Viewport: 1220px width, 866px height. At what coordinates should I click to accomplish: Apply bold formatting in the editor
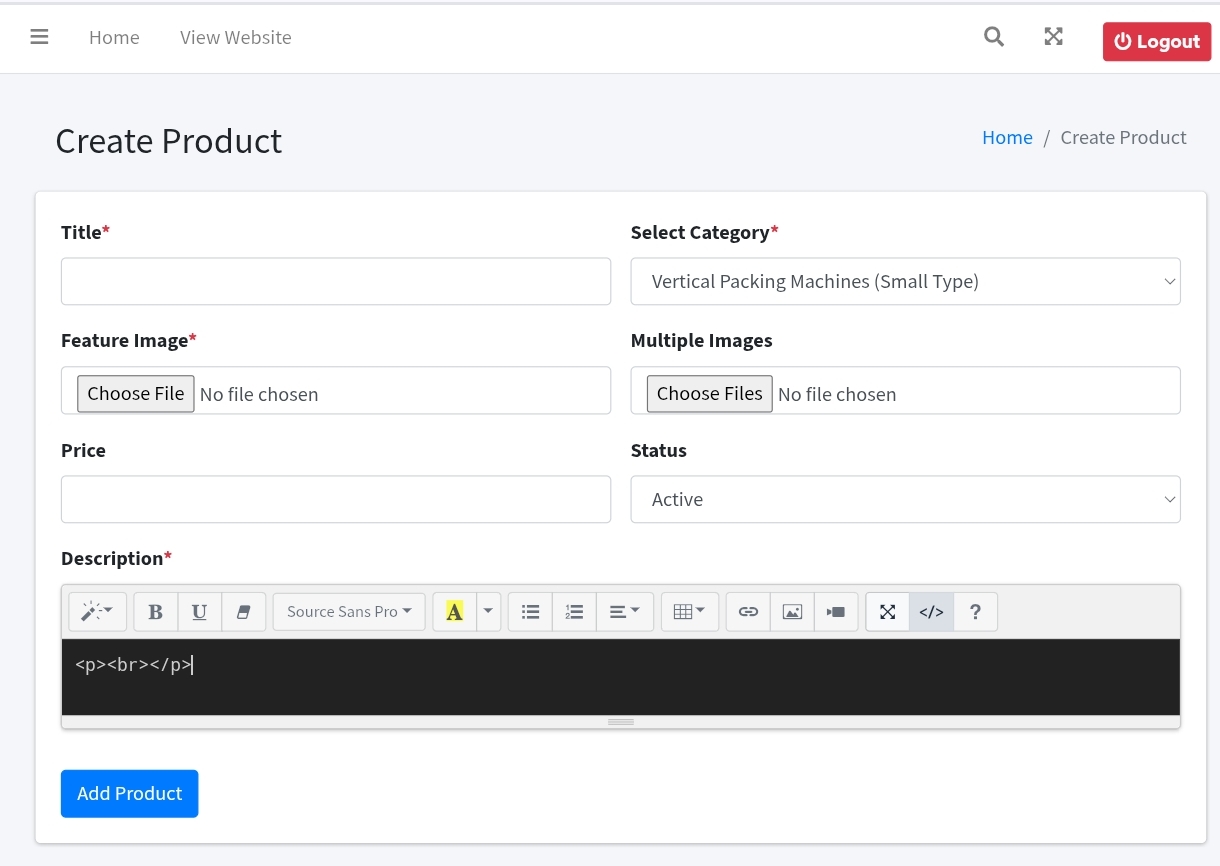(x=156, y=612)
